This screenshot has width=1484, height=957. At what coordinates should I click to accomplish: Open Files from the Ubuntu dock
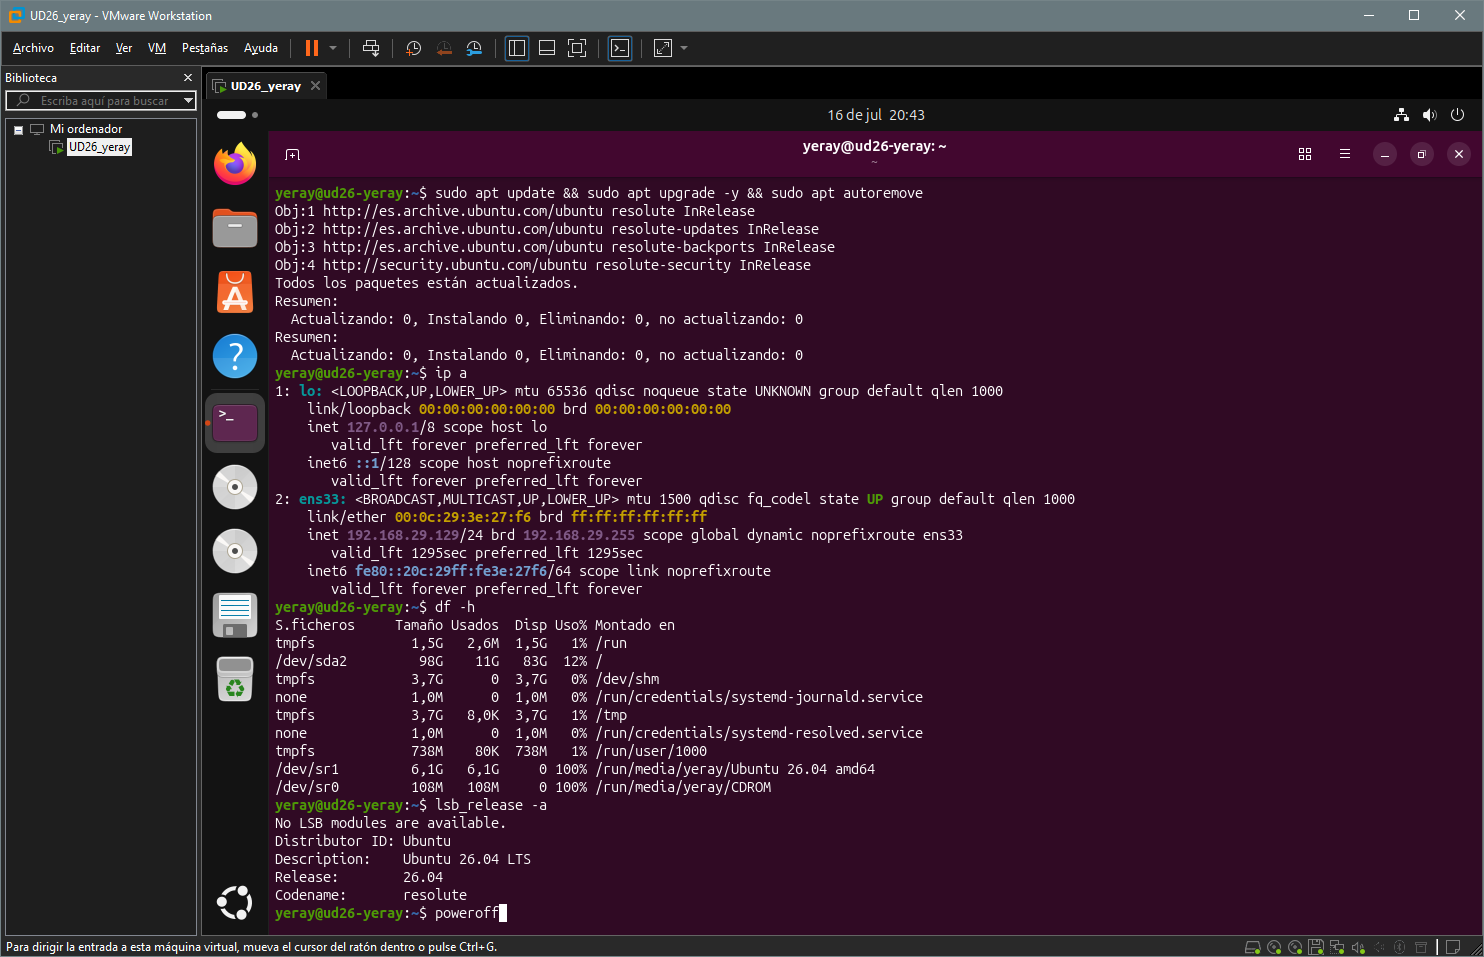[235, 228]
